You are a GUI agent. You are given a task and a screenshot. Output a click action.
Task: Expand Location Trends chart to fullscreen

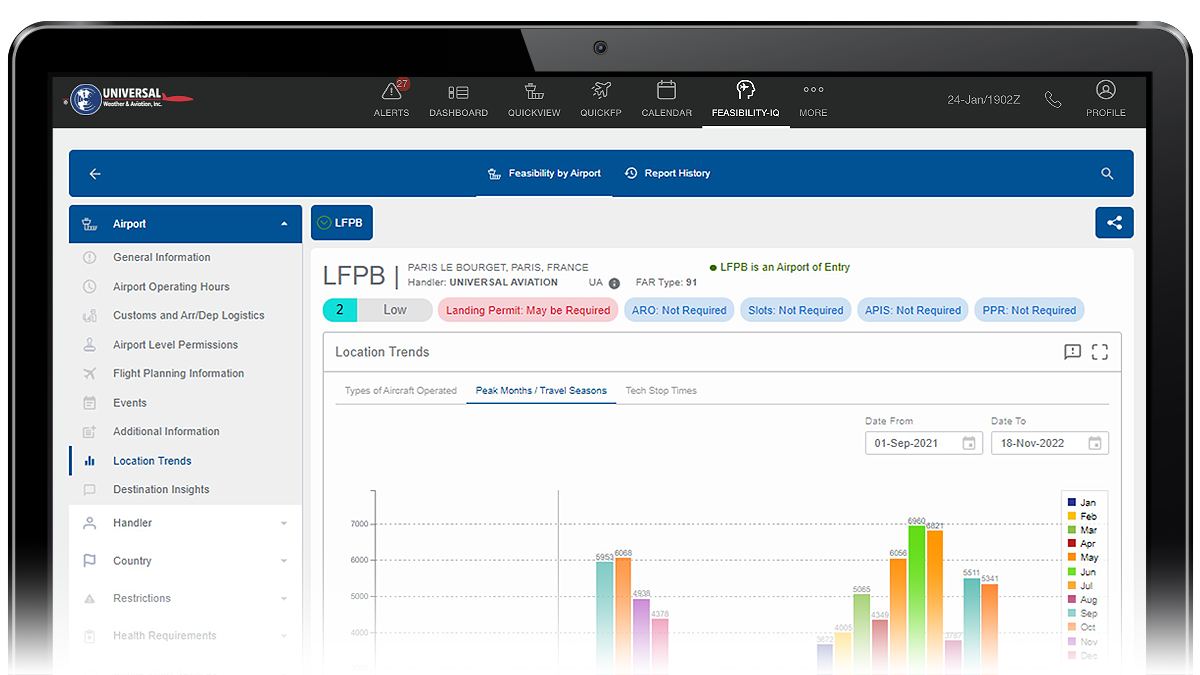point(1100,352)
